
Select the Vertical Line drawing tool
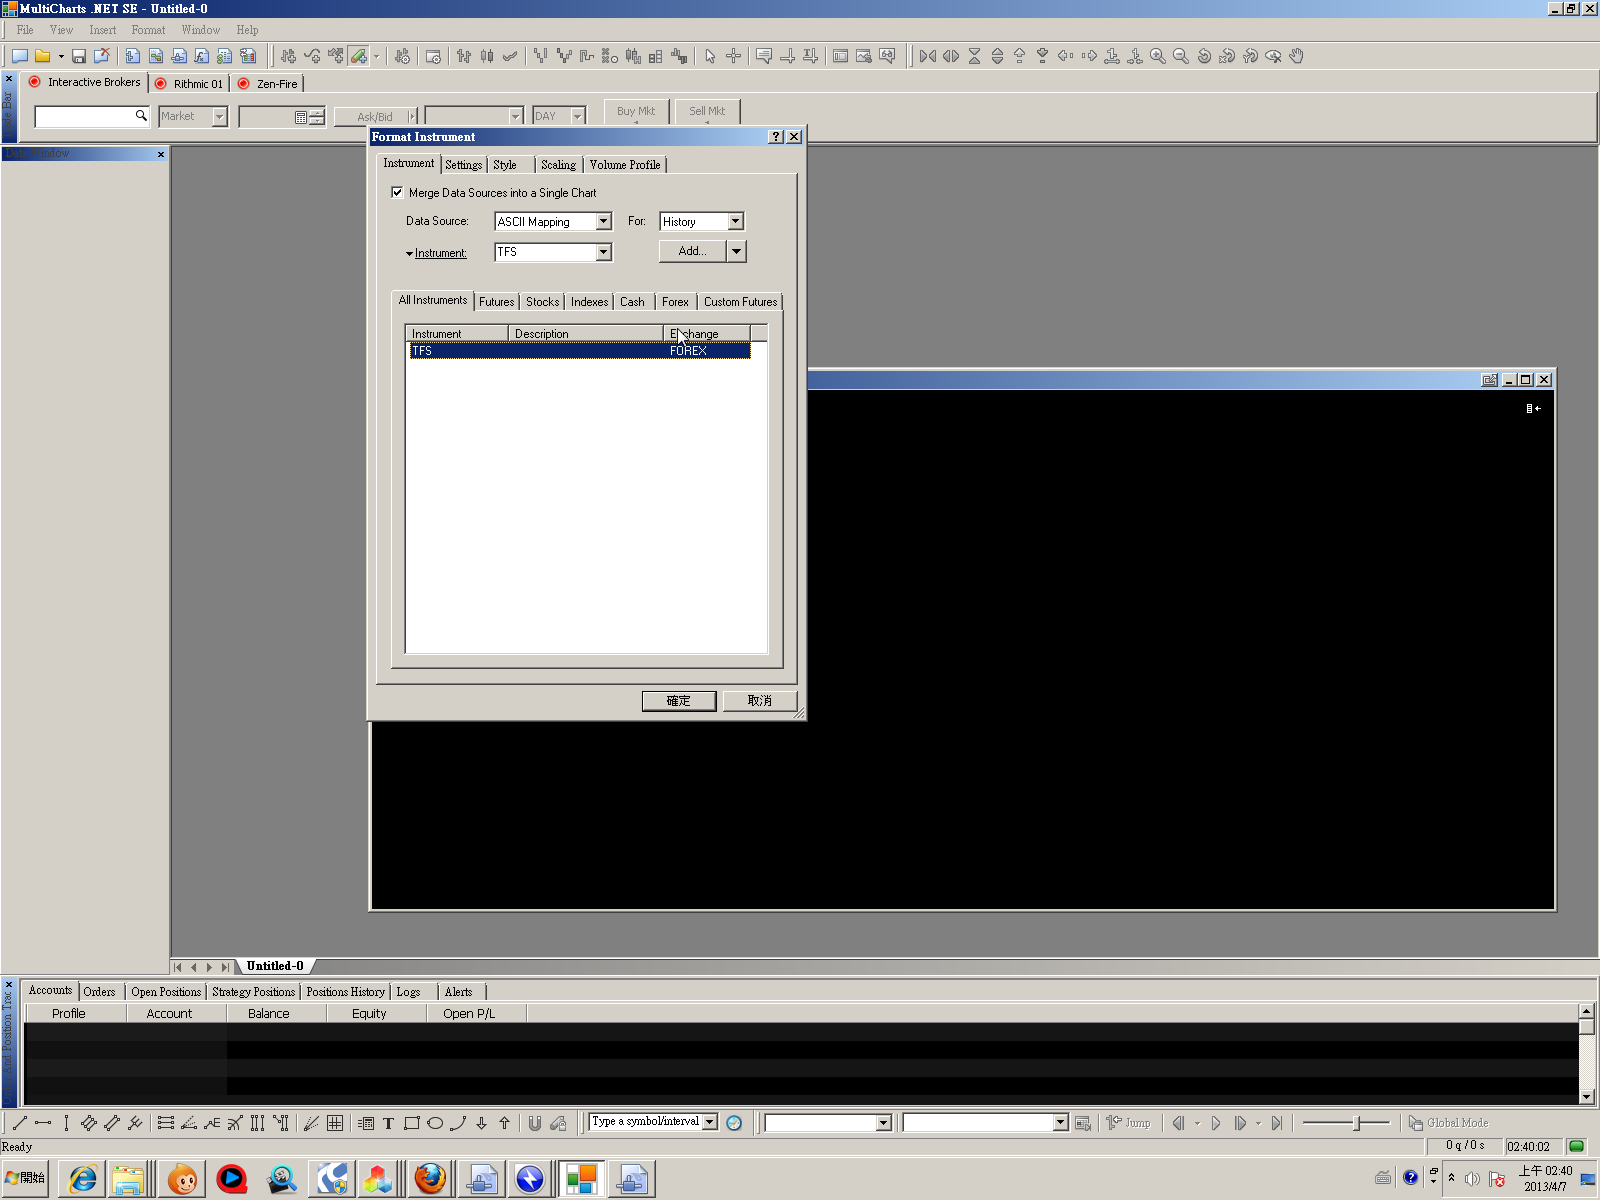pyautogui.click(x=66, y=1123)
